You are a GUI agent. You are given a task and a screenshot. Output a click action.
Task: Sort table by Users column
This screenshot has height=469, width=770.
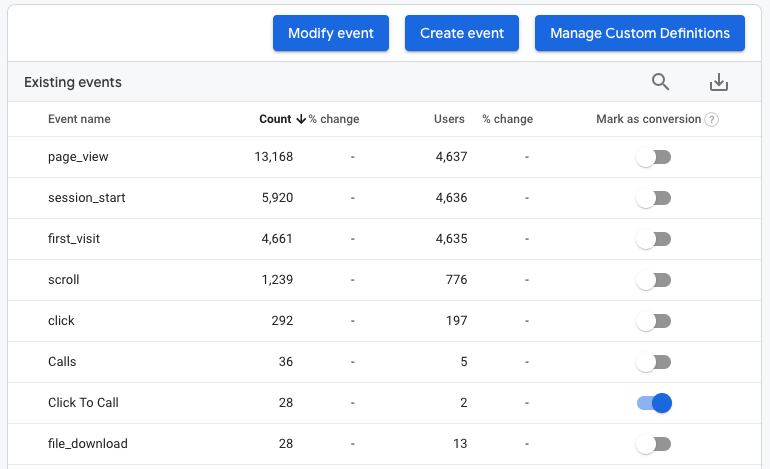(x=449, y=119)
